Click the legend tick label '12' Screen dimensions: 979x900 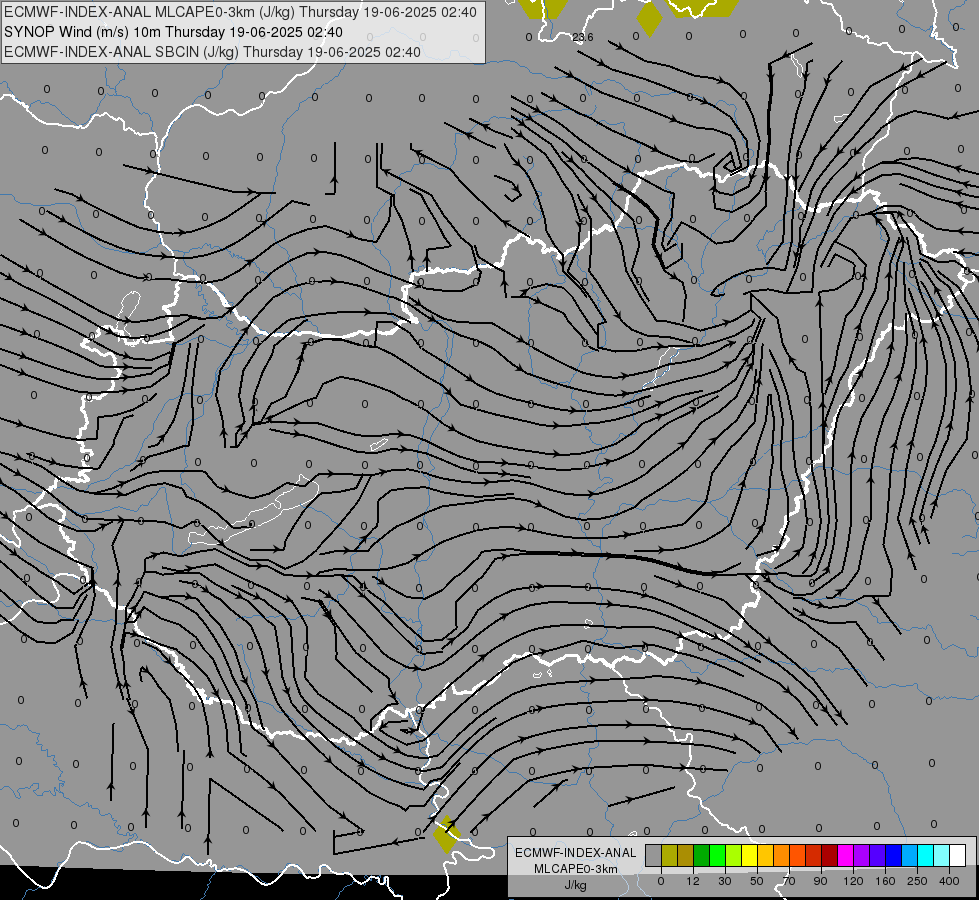[693, 881]
